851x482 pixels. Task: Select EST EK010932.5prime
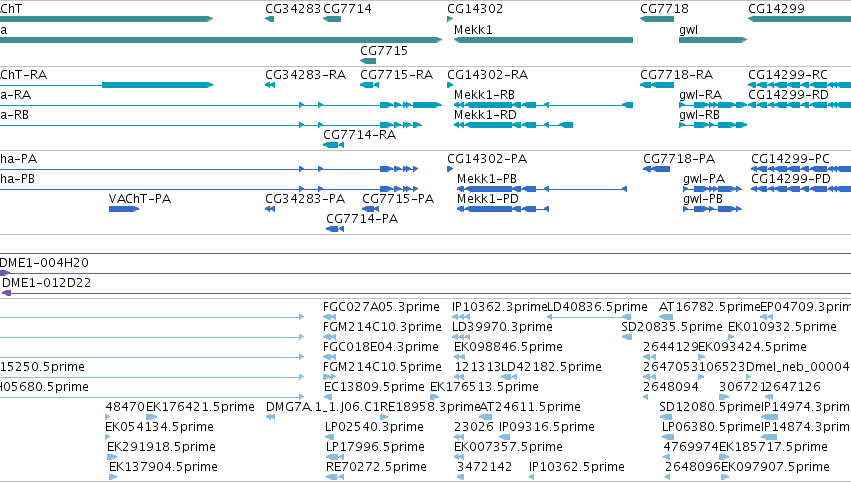782,327
